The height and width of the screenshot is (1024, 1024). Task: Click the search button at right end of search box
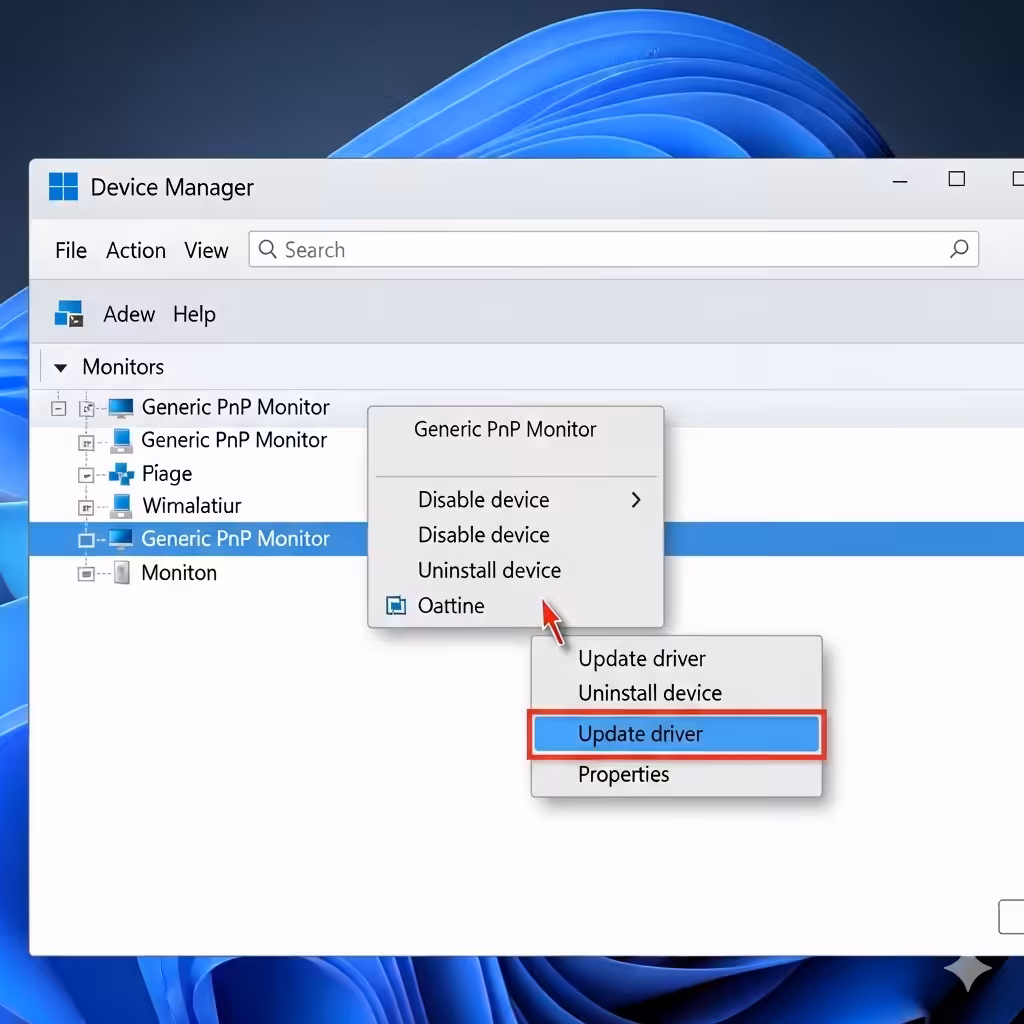[x=959, y=249]
